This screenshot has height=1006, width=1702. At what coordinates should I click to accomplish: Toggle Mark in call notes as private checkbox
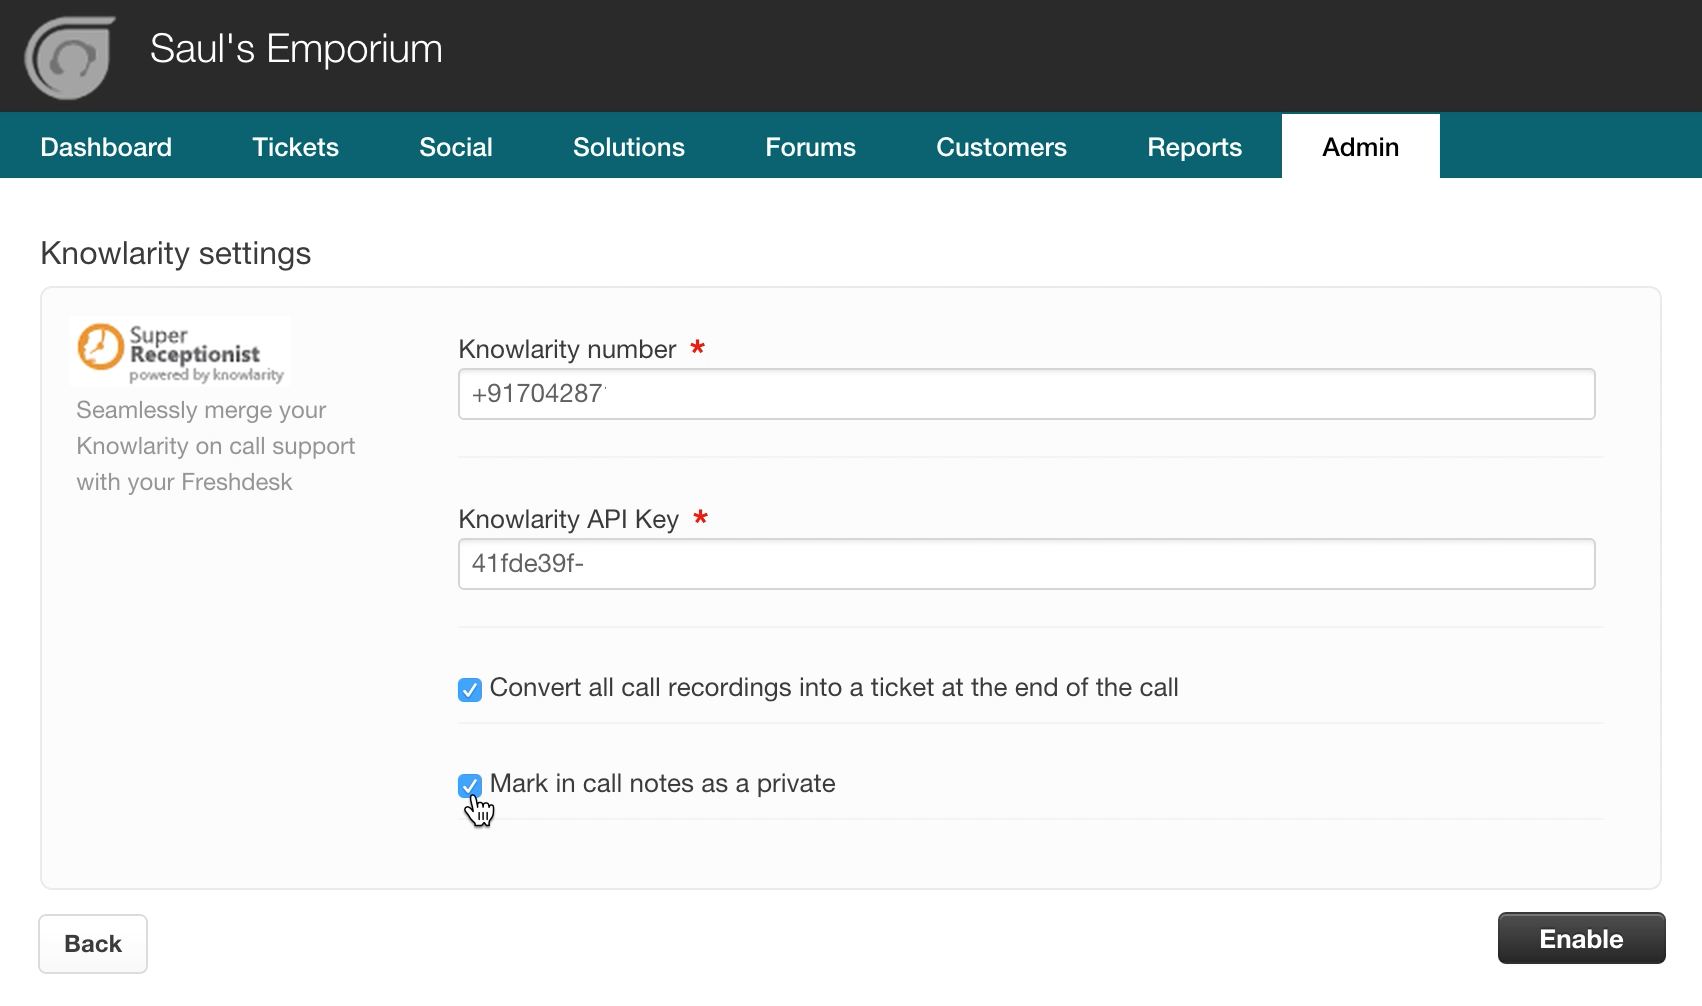coord(470,785)
